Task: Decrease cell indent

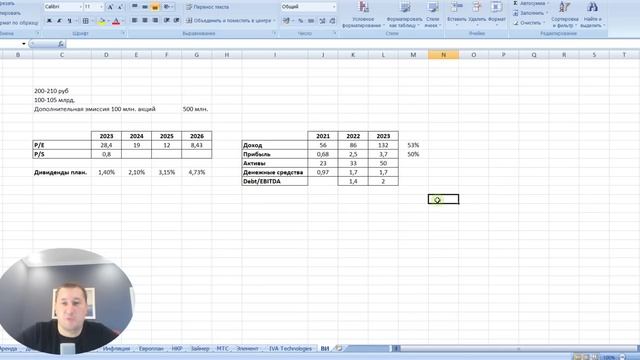Action: tap(167, 20)
